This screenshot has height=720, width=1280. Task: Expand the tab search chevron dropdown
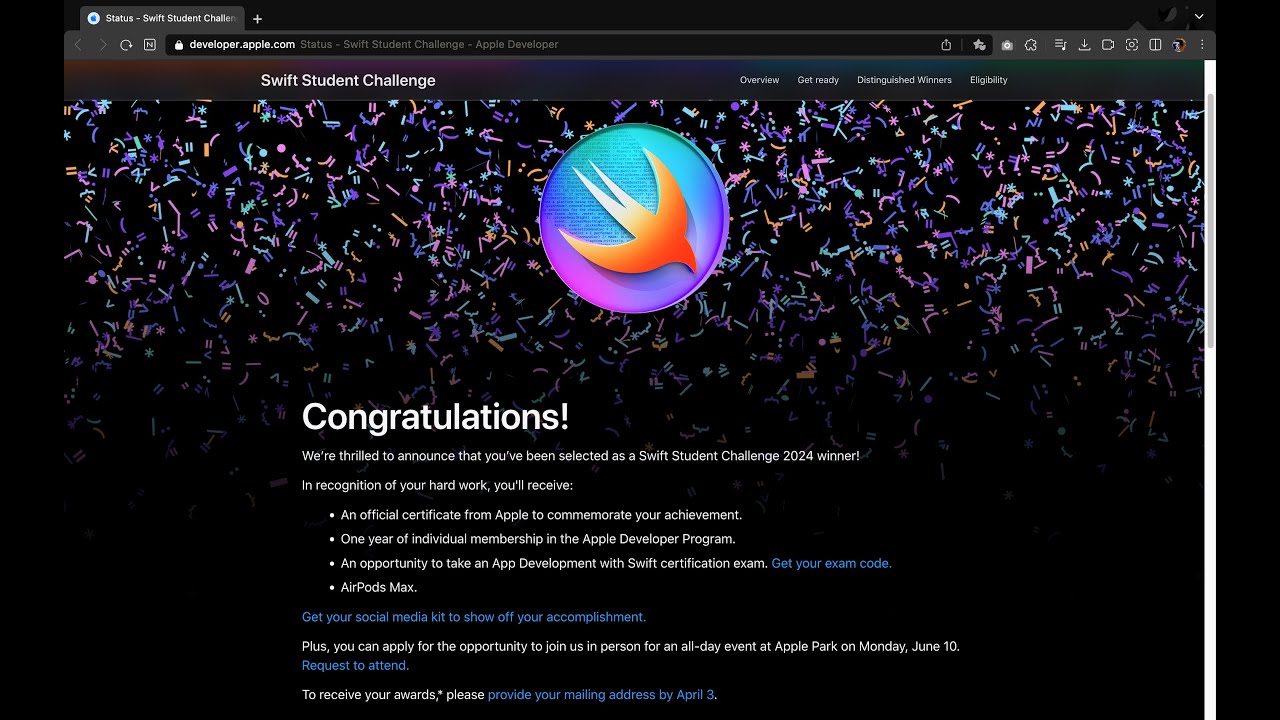[x=1199, y=17]
